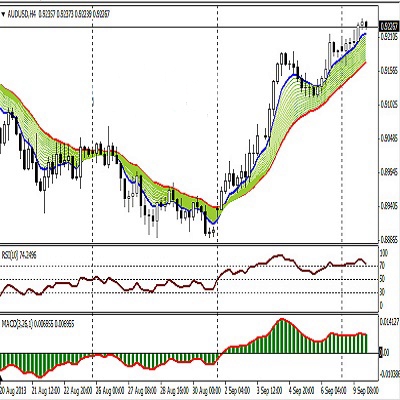Click the 26 Aug 00:00 time axis label
The width and height of the screenshot is (400, 400).
pos(110,390)
